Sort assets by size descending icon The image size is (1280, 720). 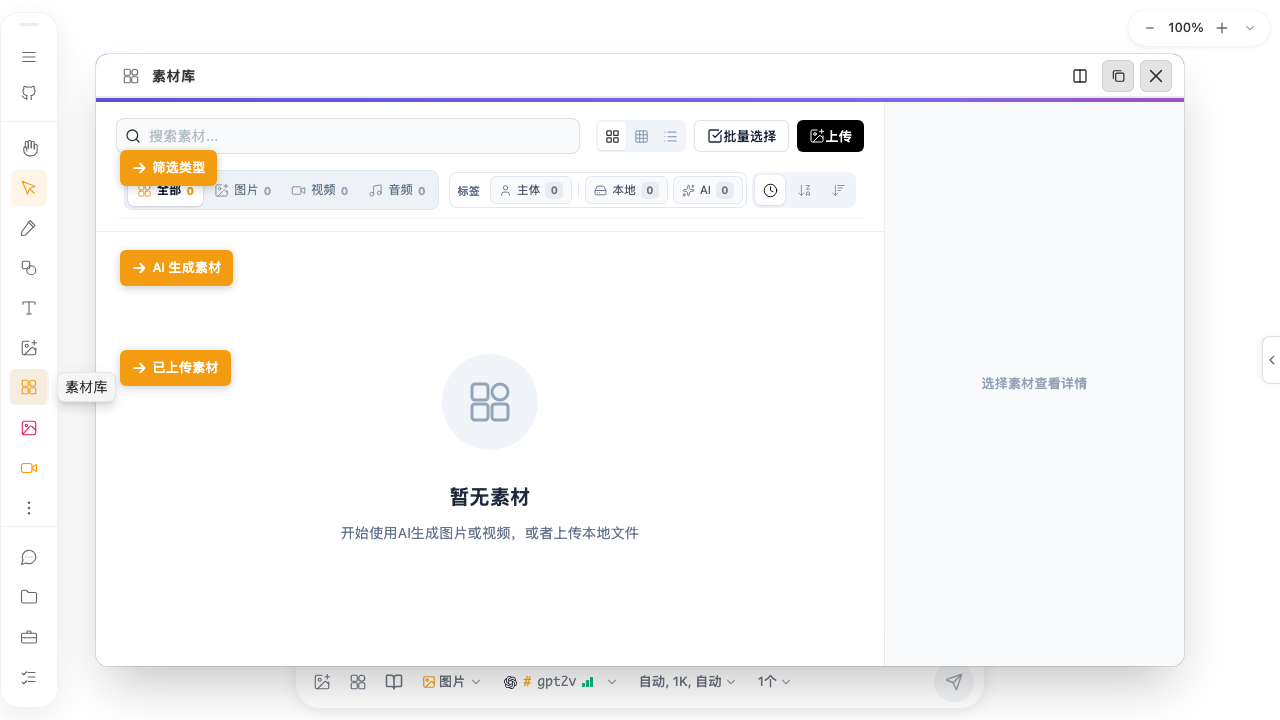tap(838, 190)
